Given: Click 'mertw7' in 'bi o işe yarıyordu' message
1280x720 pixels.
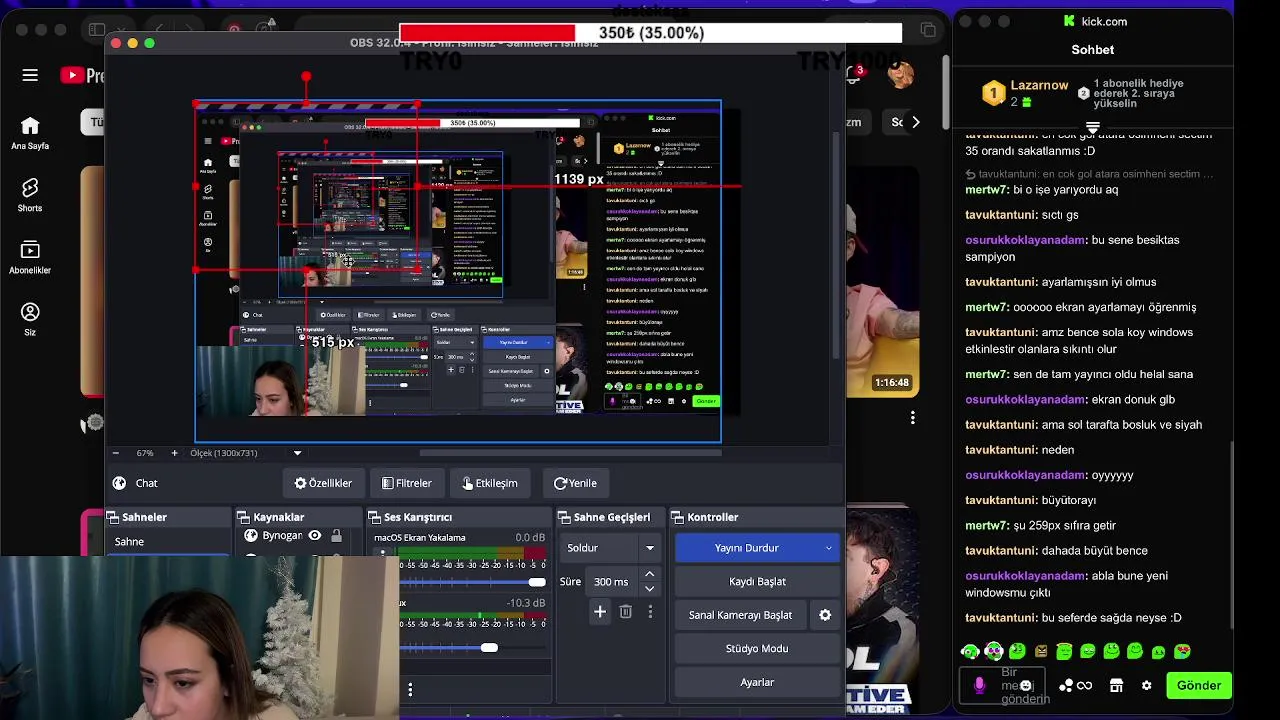Looking at the screenshot, I should point(985,189).
